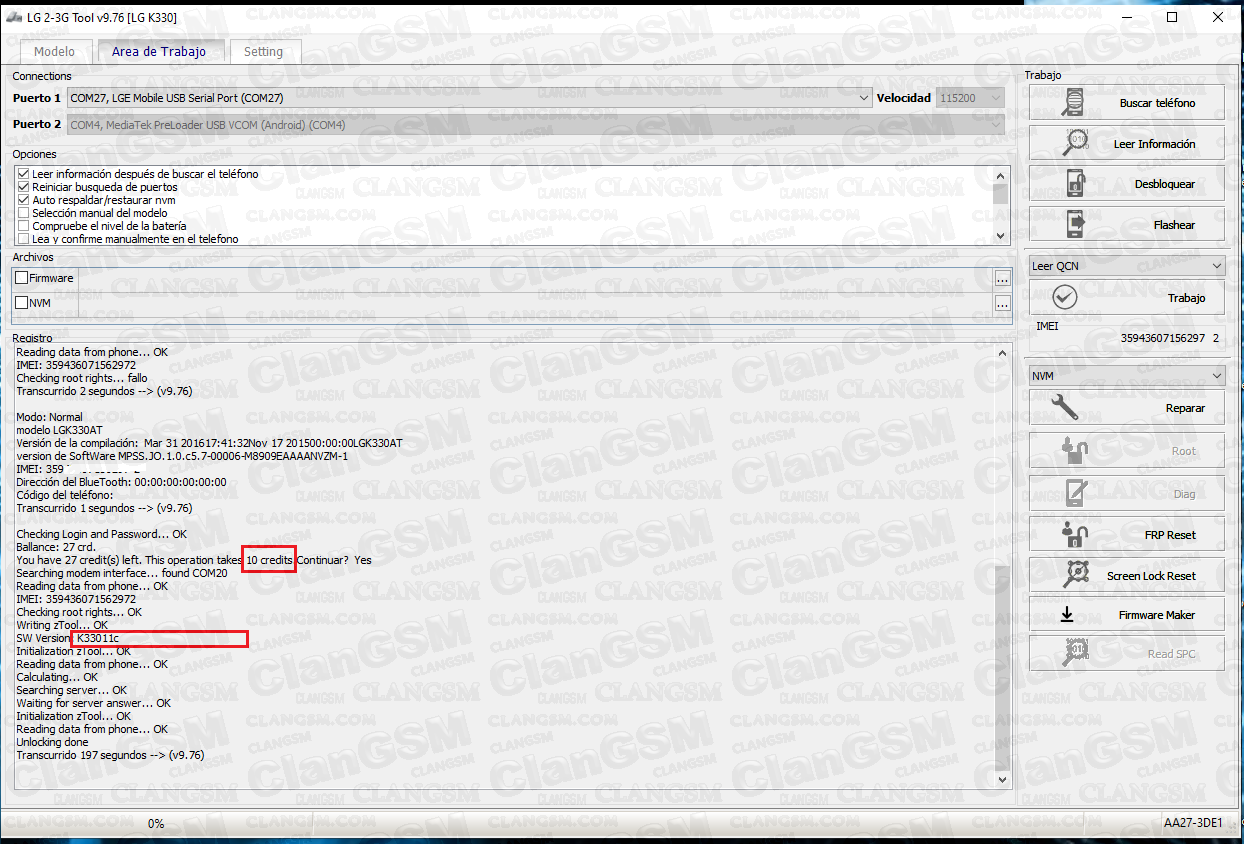Click the Opciones list scroll down arrow
Image resolution: width=1244 pixels, height=844 pixels.
[x=1001, y=235]
